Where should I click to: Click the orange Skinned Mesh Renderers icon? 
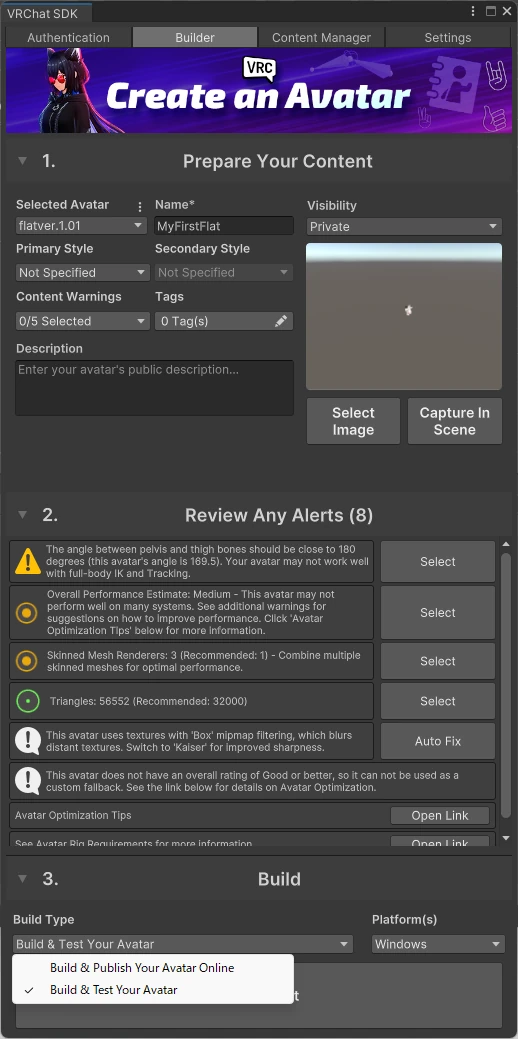tap(26, 661)
